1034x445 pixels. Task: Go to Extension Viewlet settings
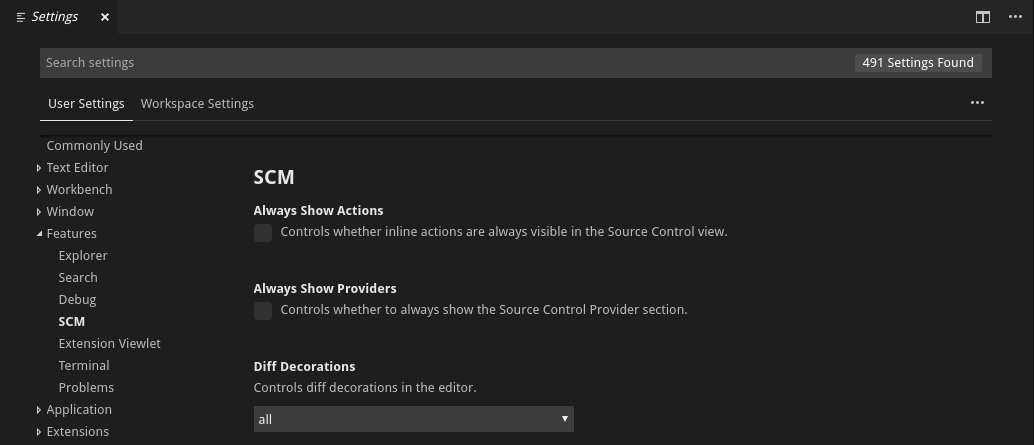point(109,343)
